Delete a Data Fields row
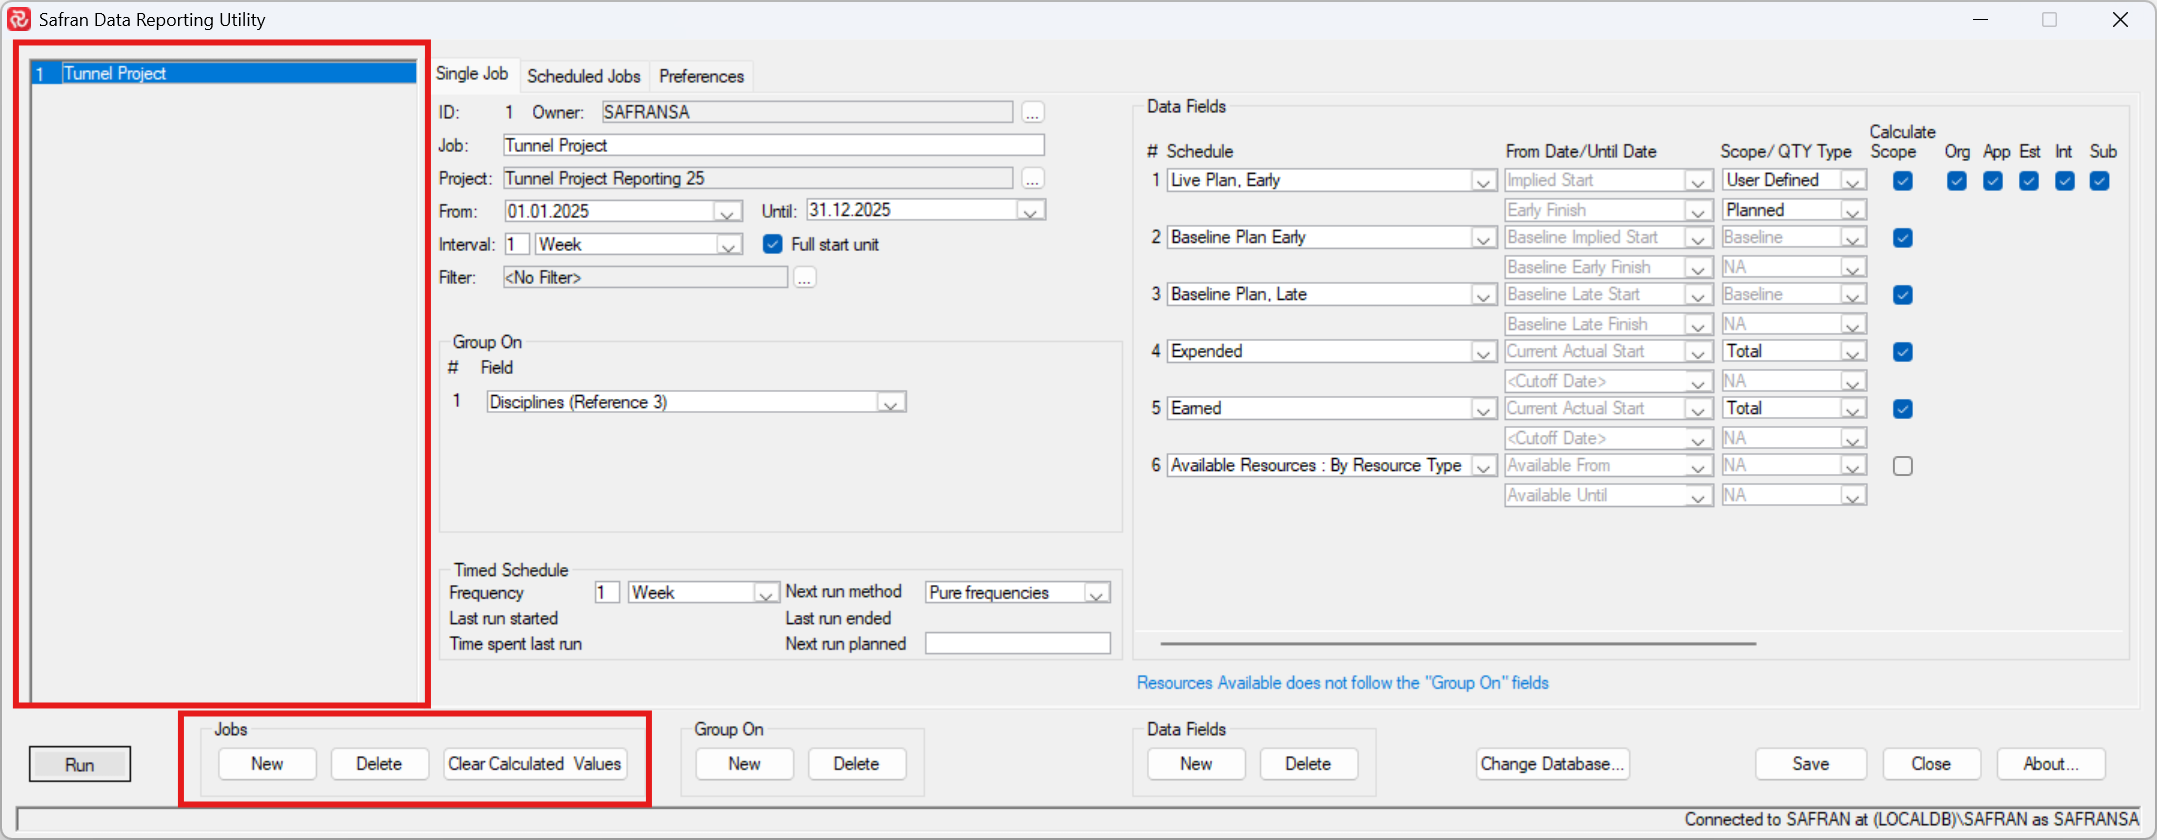Viewport: 2157px width, 840px height. tap(1308, 764)
